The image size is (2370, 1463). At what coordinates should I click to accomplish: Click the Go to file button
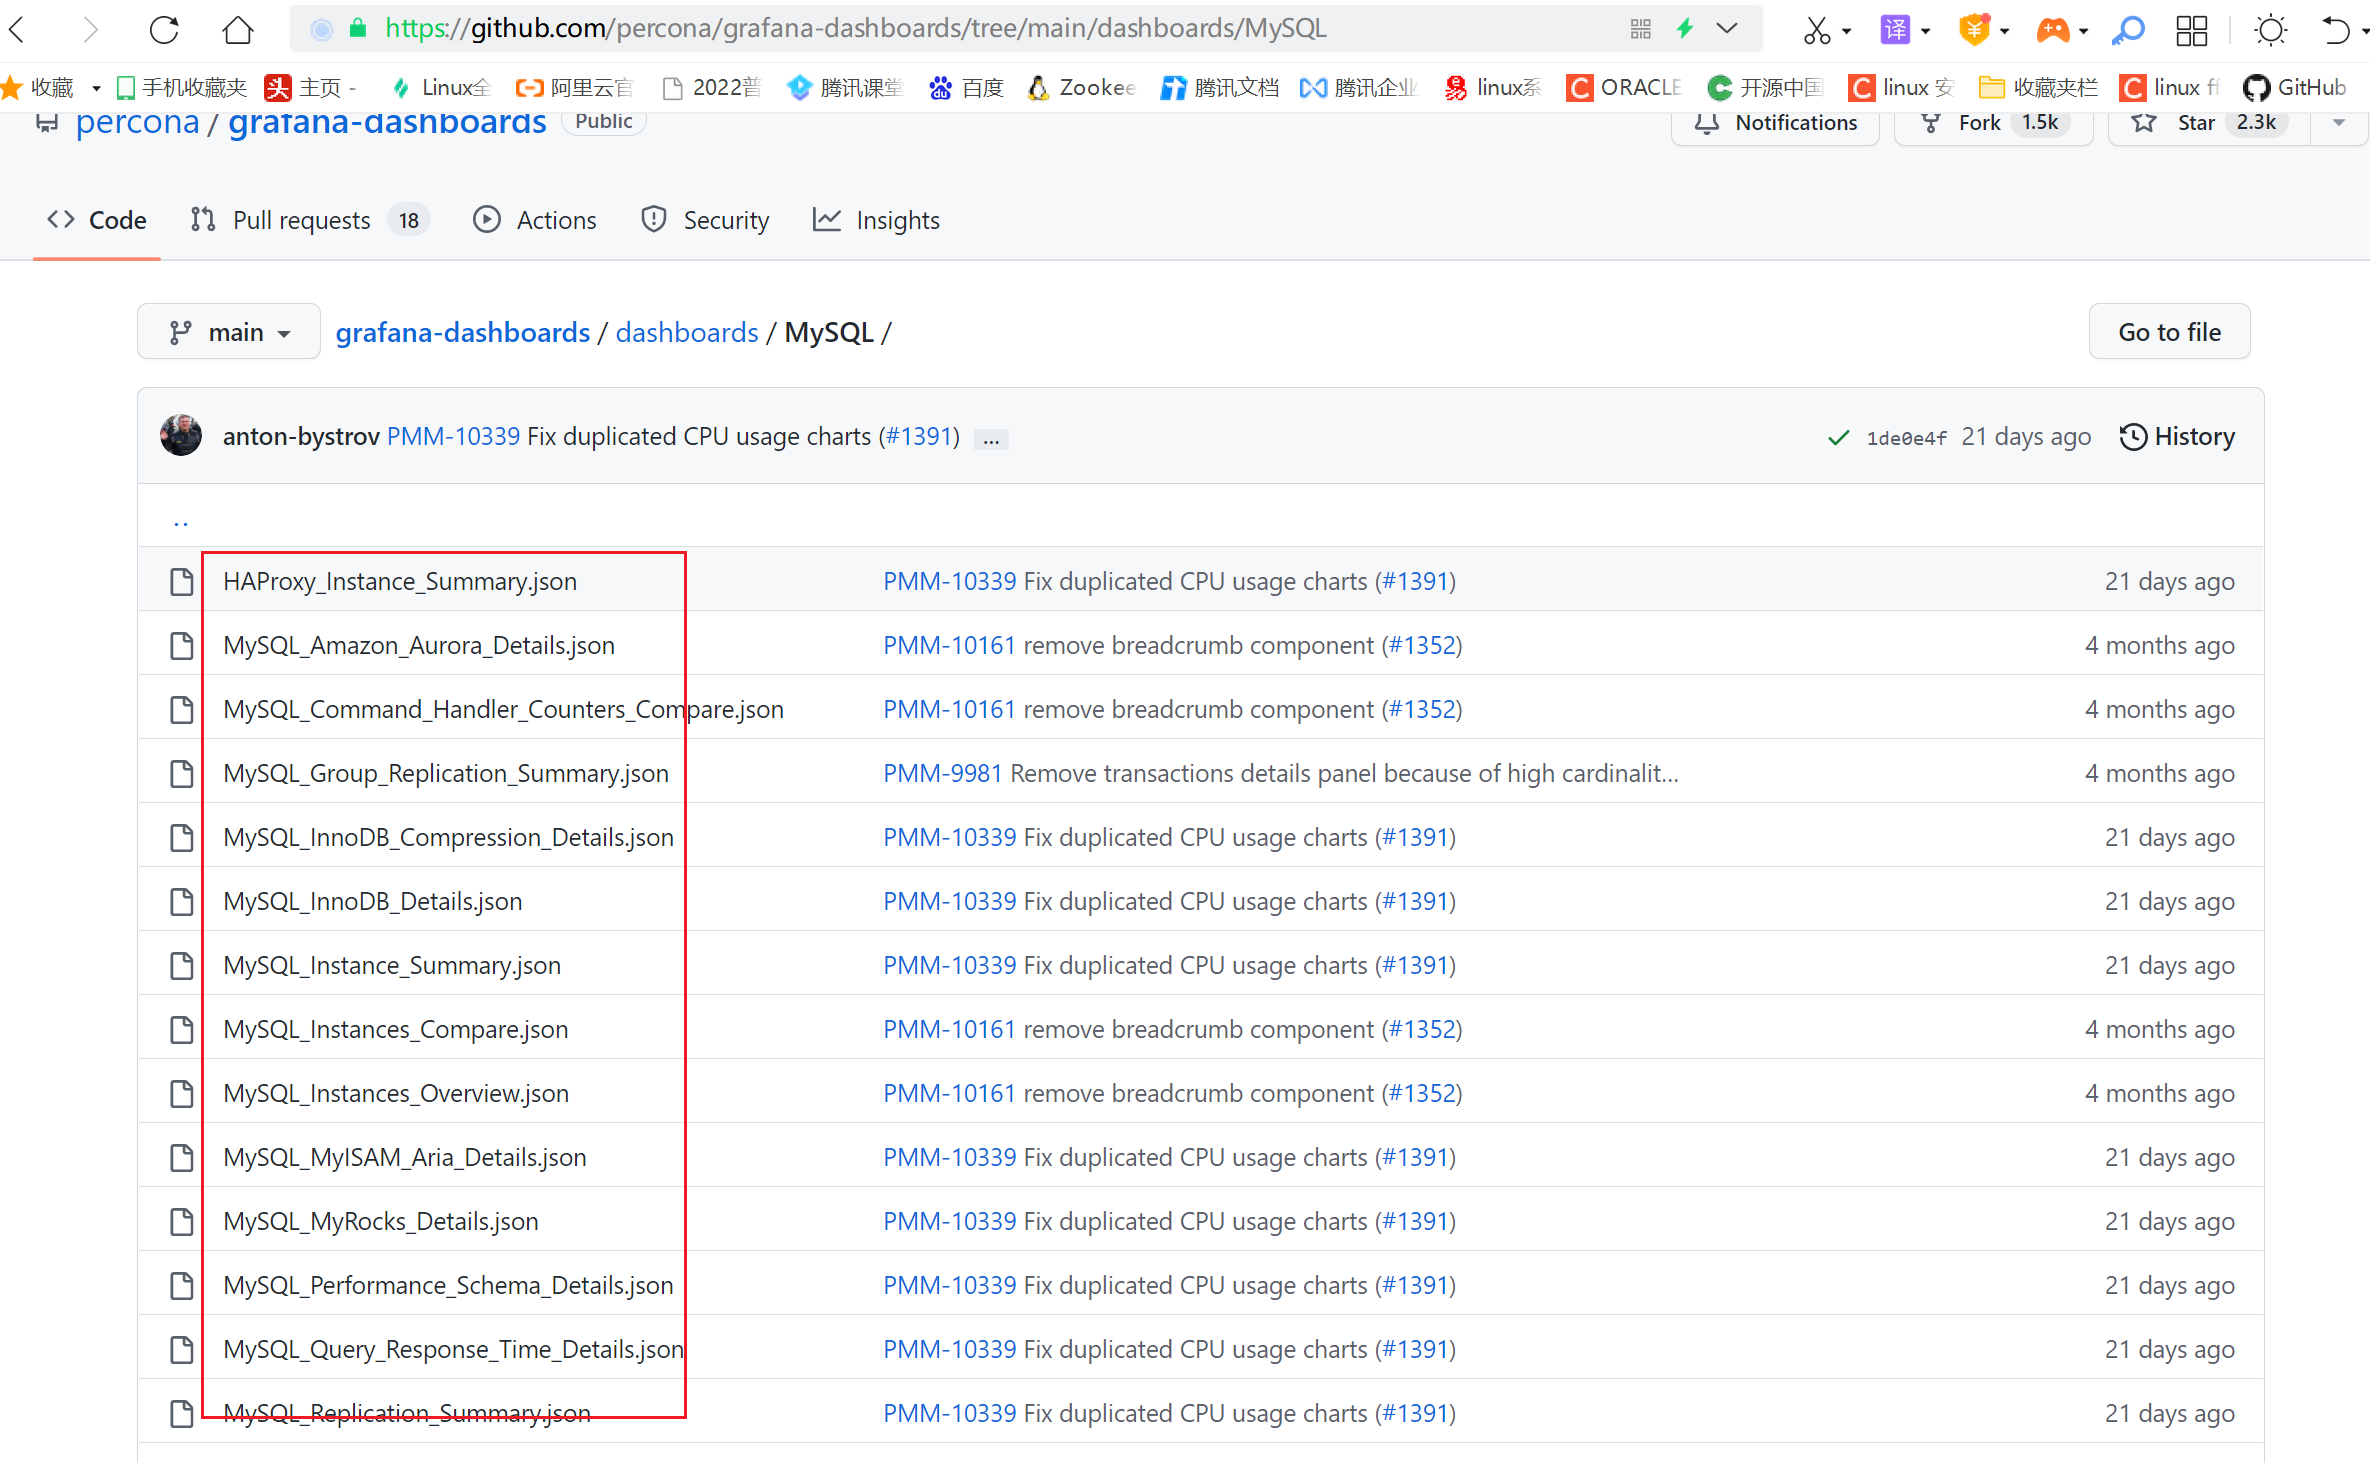(x=2169, y=332)
